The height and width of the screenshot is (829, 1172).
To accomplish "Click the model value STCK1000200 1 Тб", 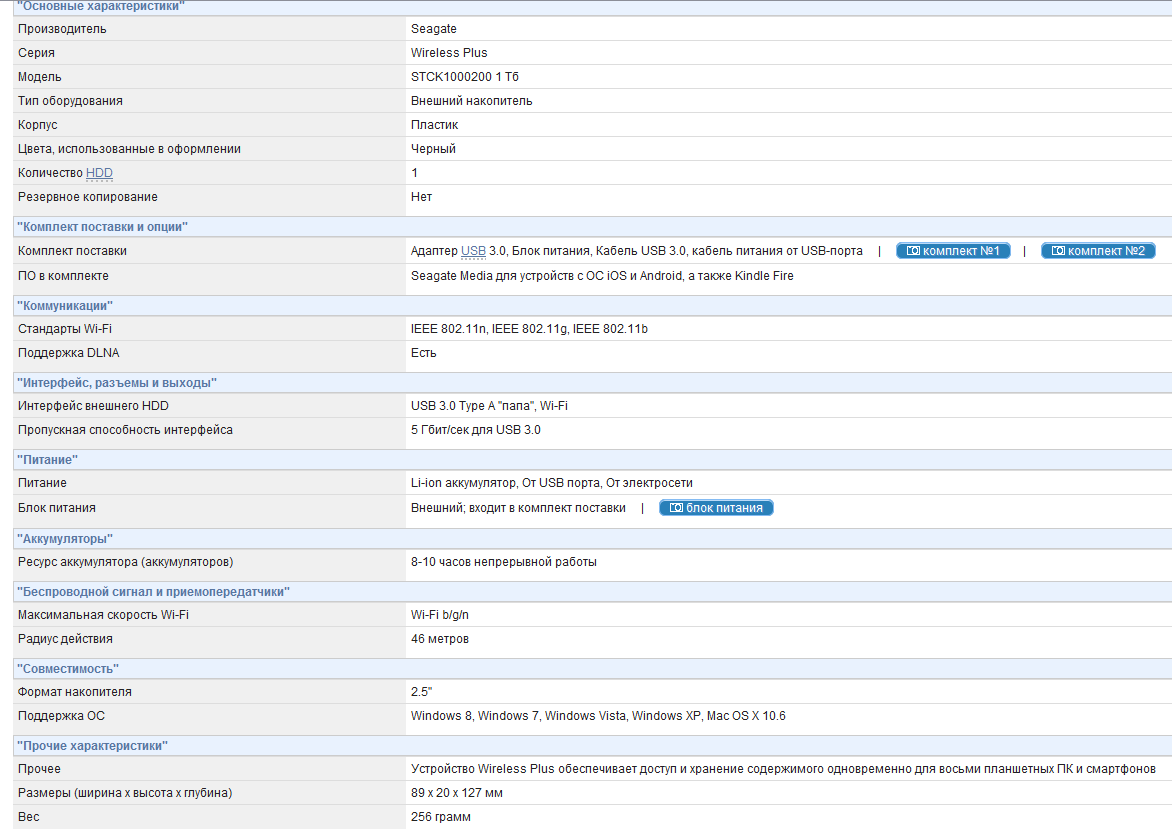I will click(464, 77).
